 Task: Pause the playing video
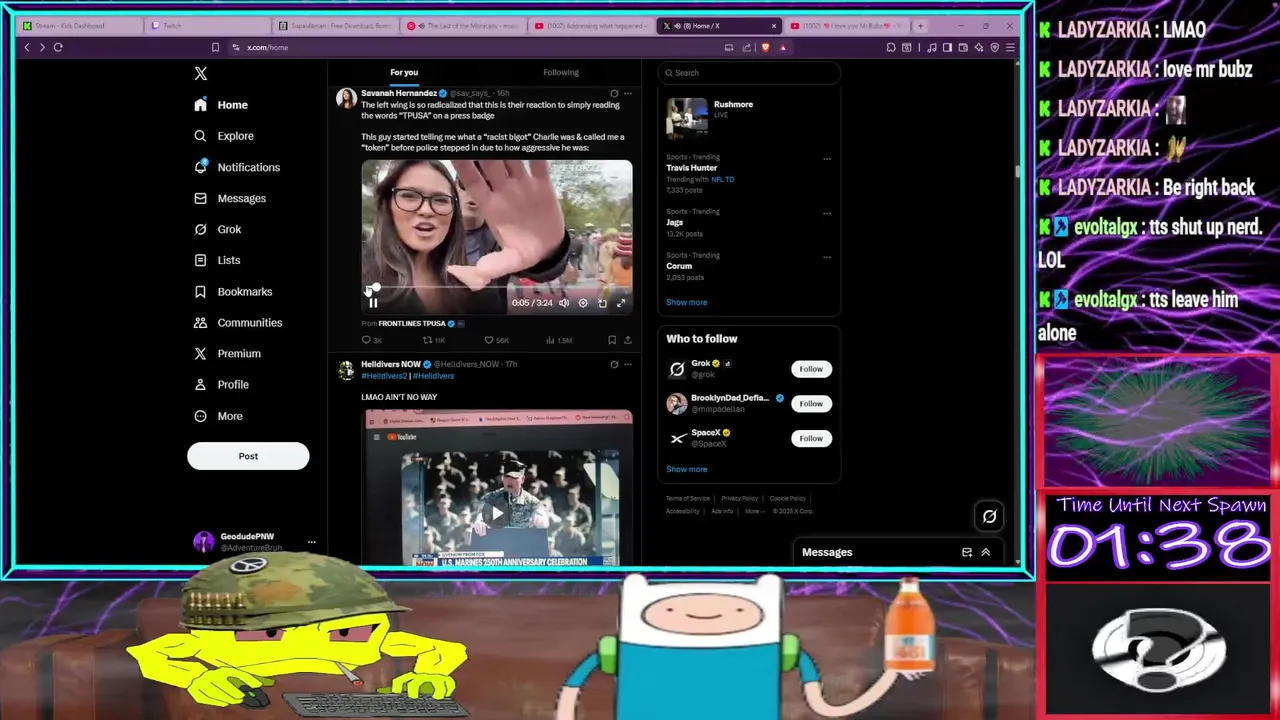373,303
